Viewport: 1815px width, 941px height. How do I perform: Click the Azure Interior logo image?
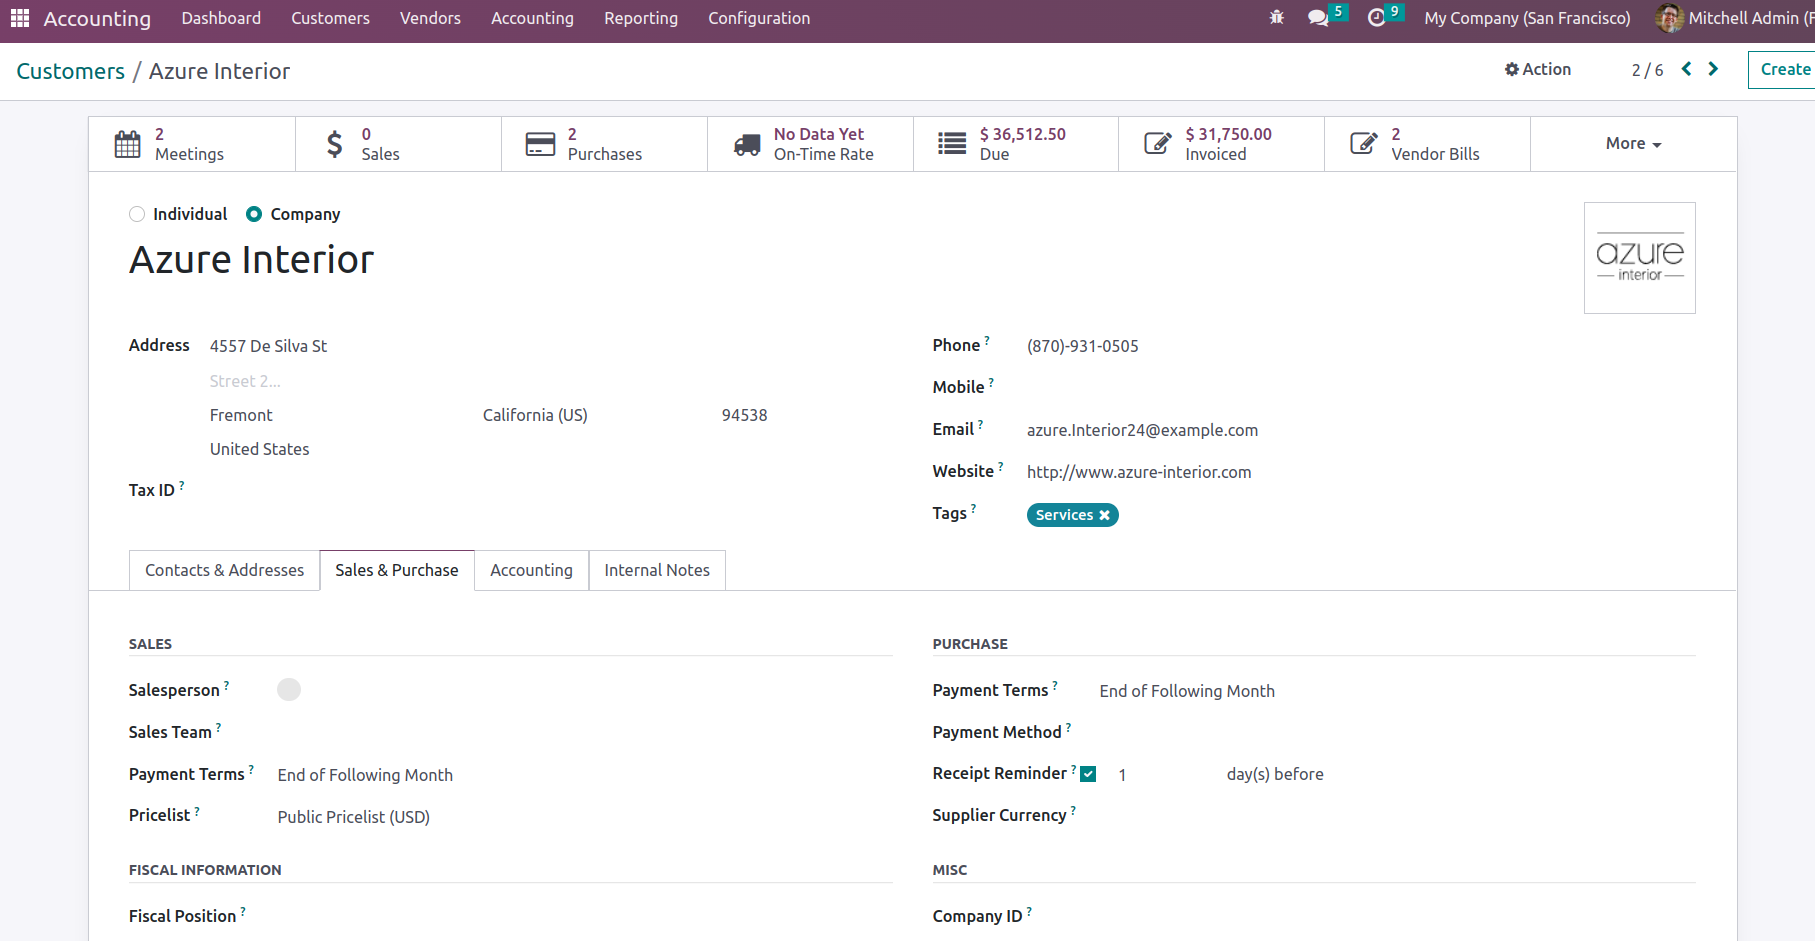click(1640, 258)
